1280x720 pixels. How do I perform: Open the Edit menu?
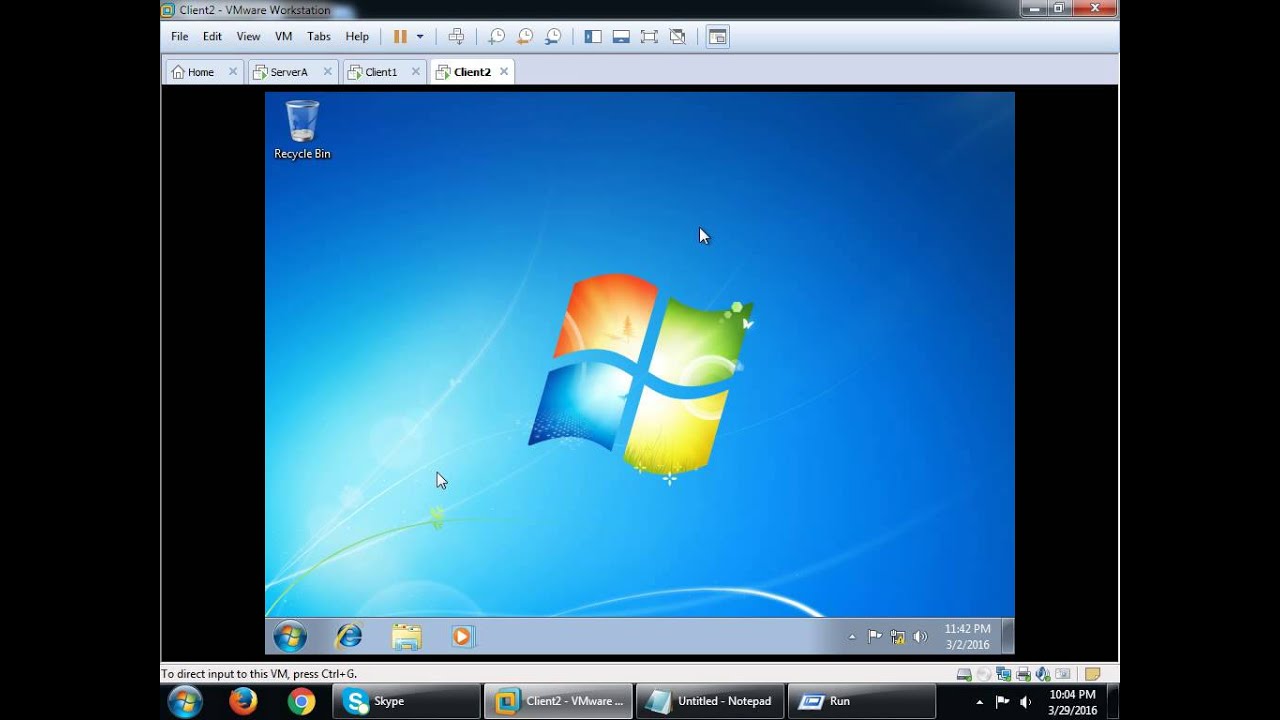point(212,37)
